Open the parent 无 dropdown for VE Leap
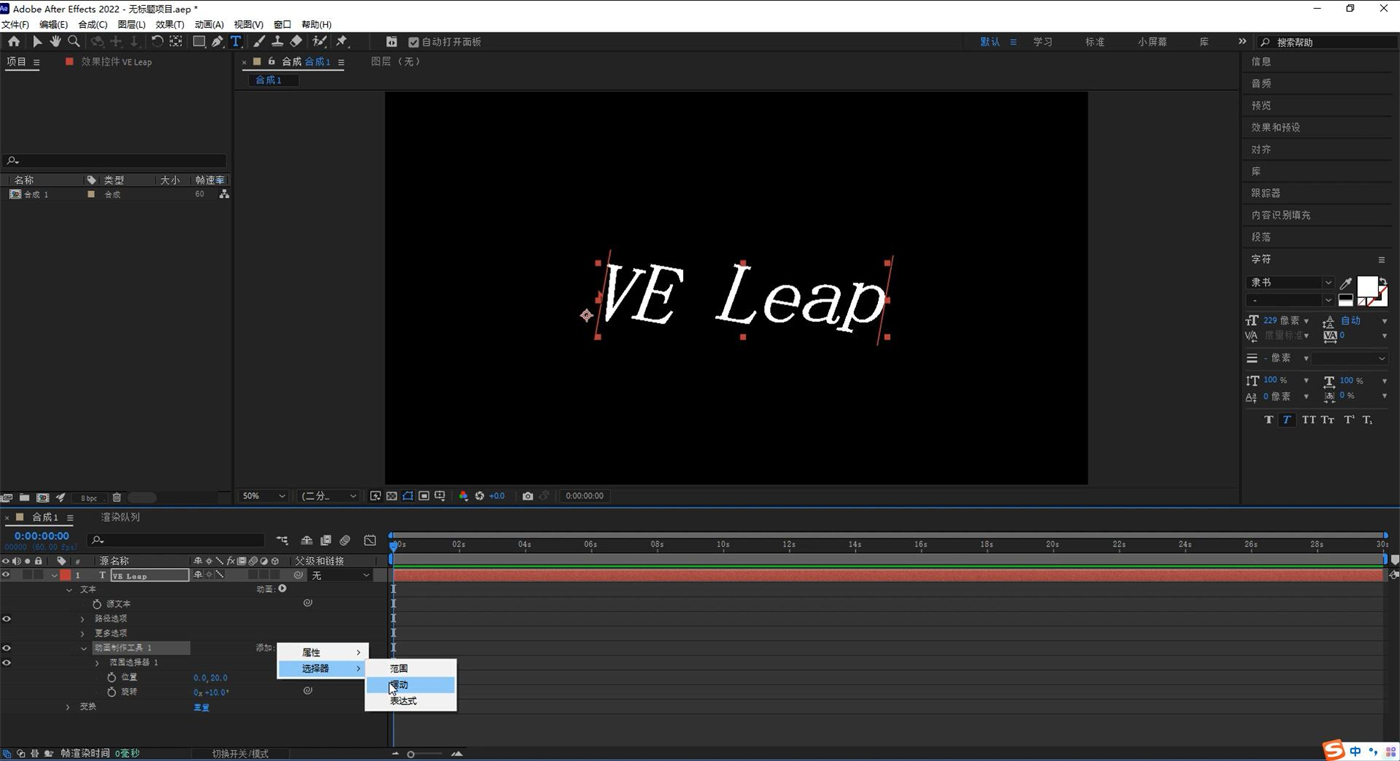The image size is (1400, 761). [340, 575]
